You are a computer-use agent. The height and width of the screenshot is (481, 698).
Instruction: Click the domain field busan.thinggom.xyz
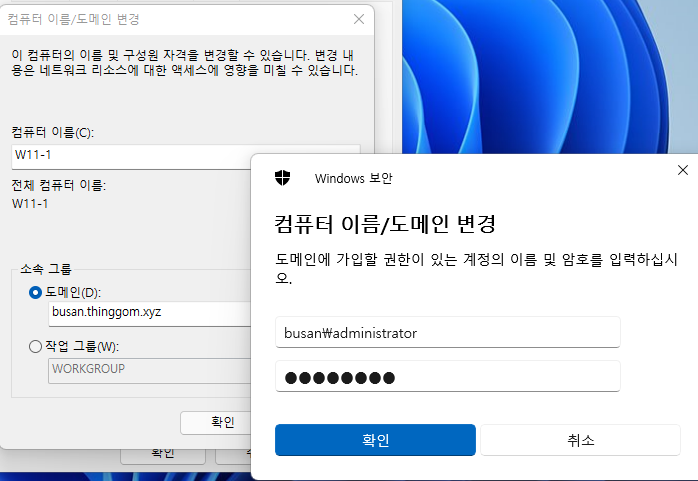point(150,314)
